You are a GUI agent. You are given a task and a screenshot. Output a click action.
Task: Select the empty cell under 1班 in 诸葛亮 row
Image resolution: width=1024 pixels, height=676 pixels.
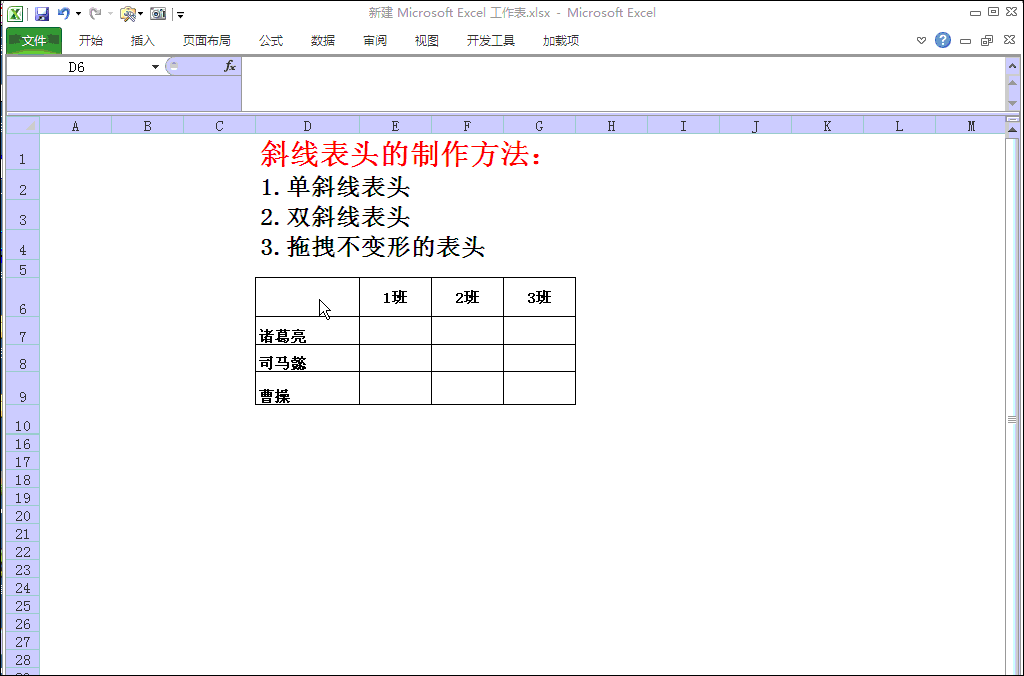click(x=395, y=330)
